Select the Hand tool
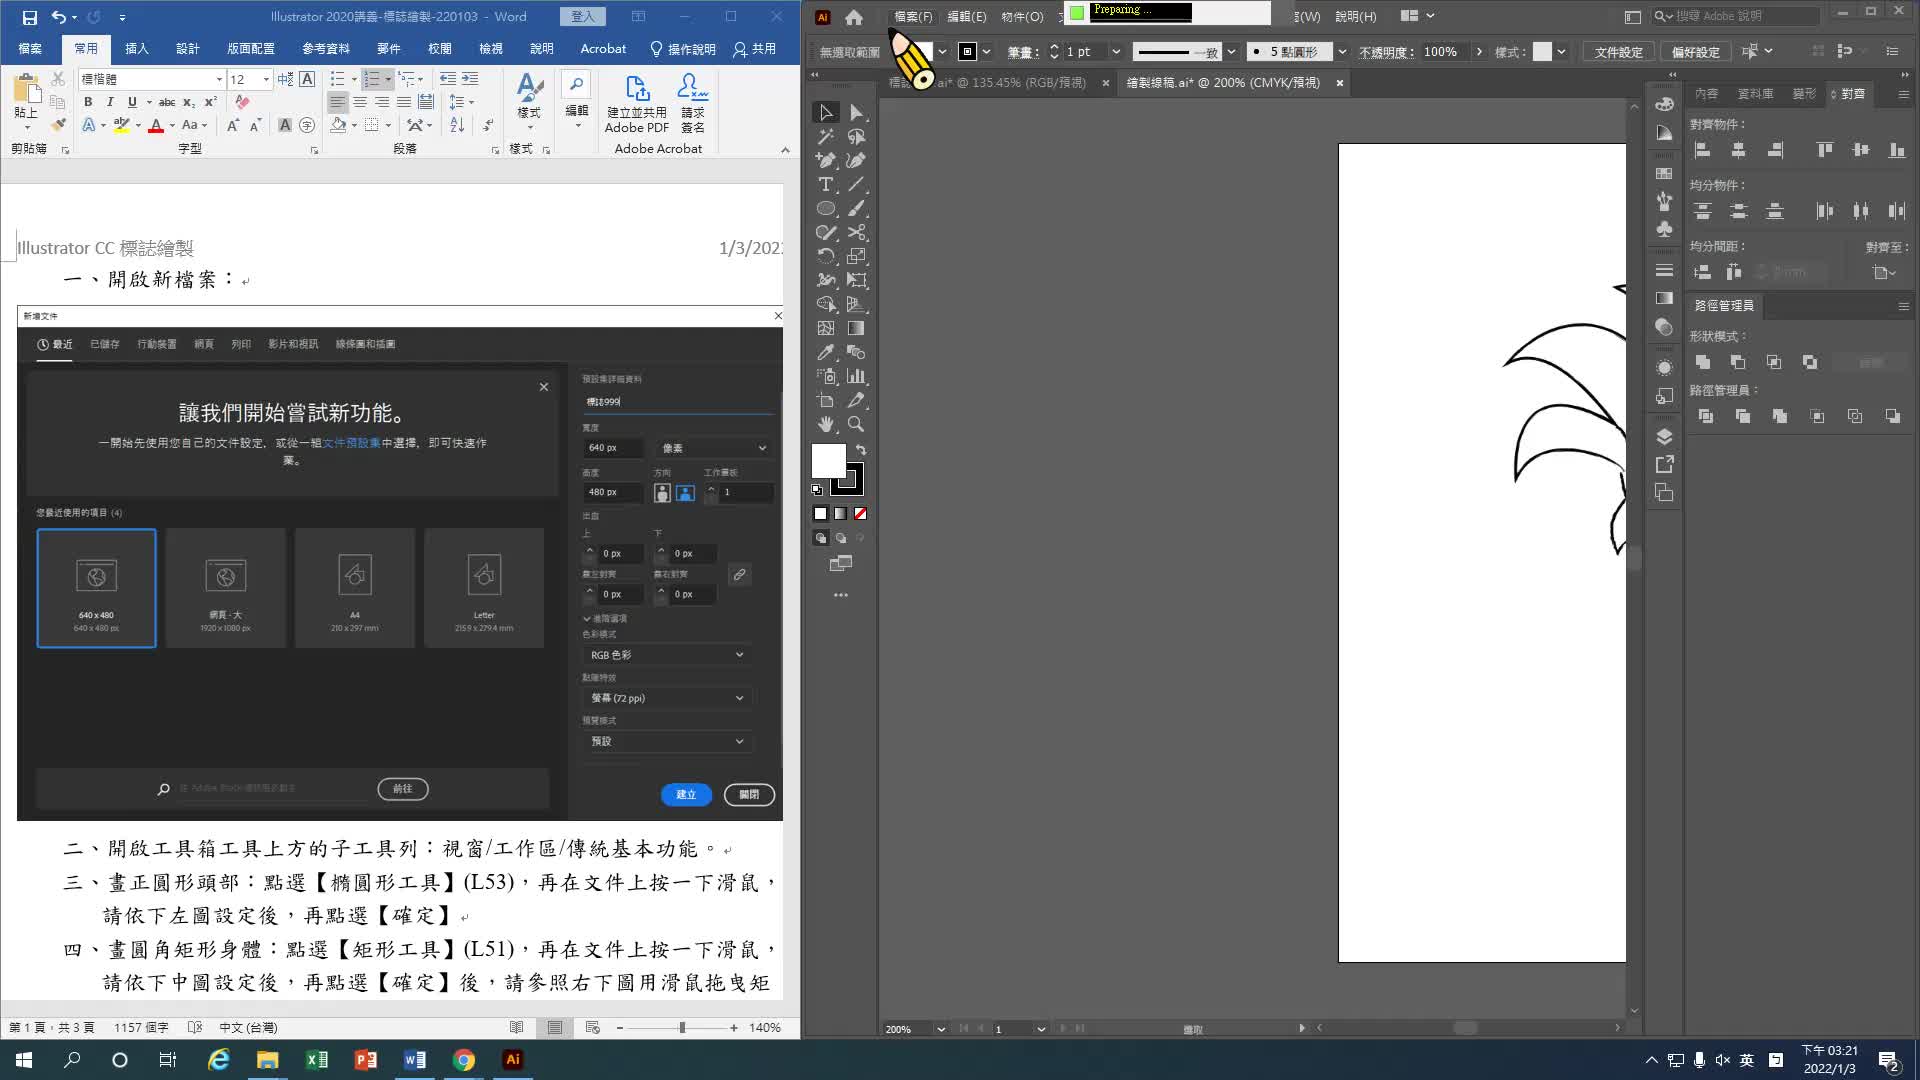 [x=826, y=425]
